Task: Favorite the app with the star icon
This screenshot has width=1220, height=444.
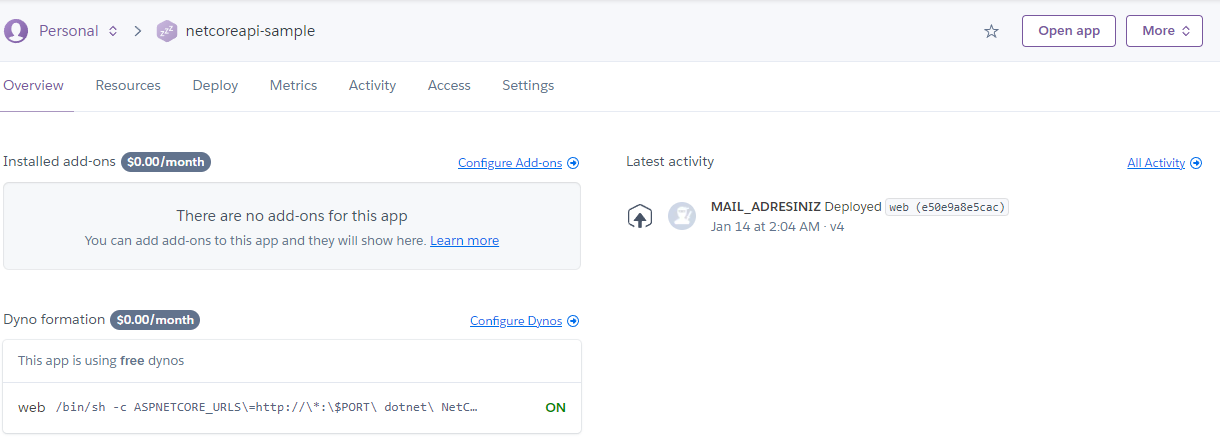Action: 991,31
